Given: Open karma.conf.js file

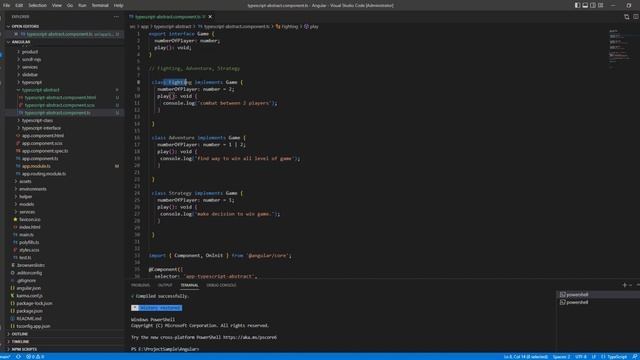Looking at the screenshot, I should pyautogui.click(x=29, y=296).
